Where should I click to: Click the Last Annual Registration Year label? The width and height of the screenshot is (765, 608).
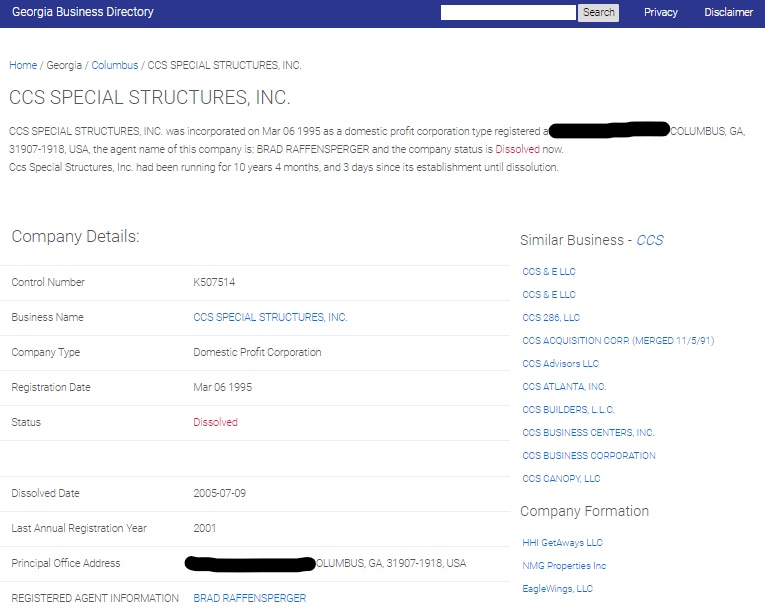(79, 528)
